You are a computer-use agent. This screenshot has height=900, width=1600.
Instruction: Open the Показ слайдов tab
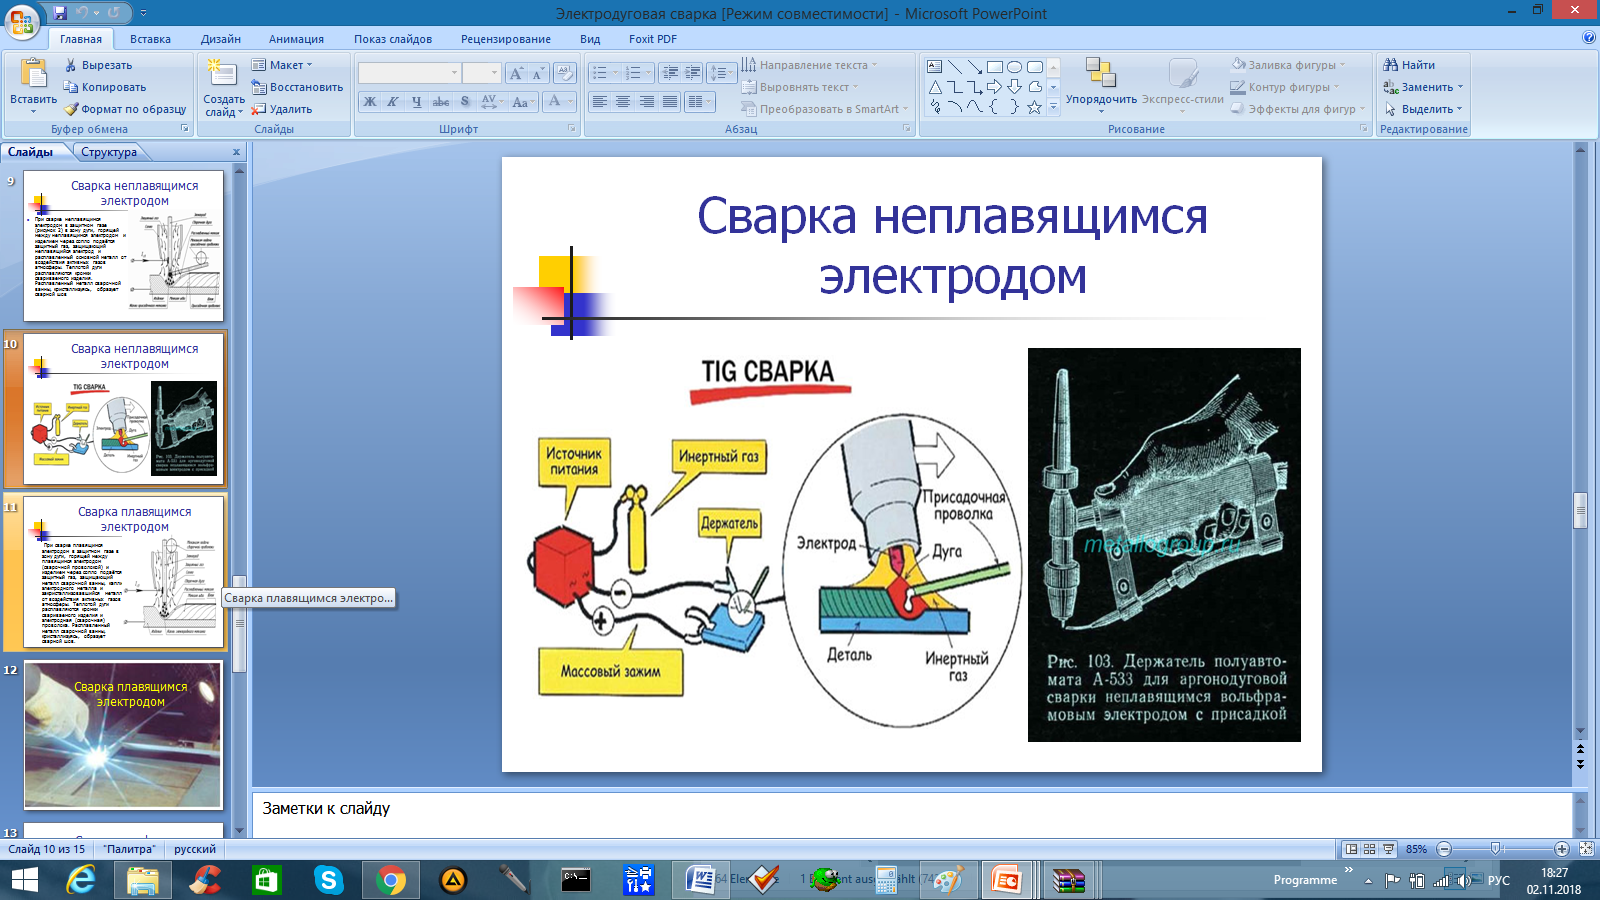click(x=393, y=39)
